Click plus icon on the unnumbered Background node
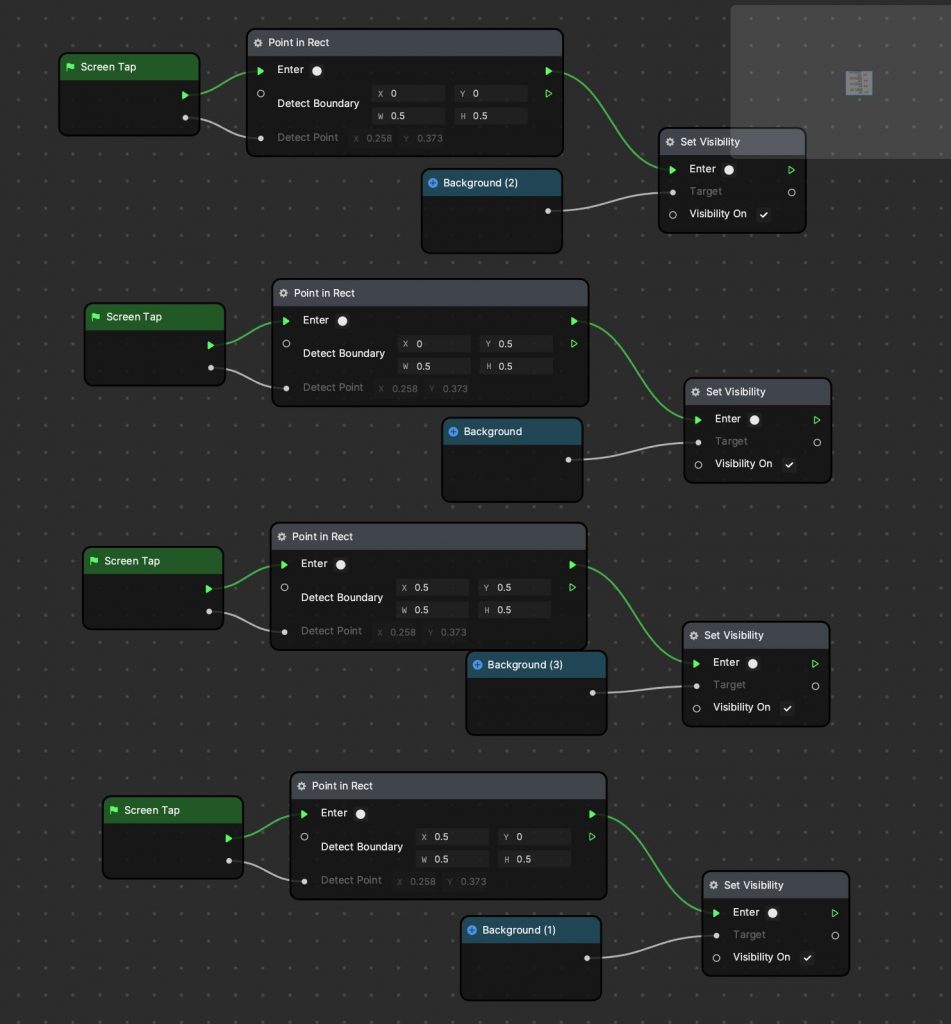 point(453,432)
